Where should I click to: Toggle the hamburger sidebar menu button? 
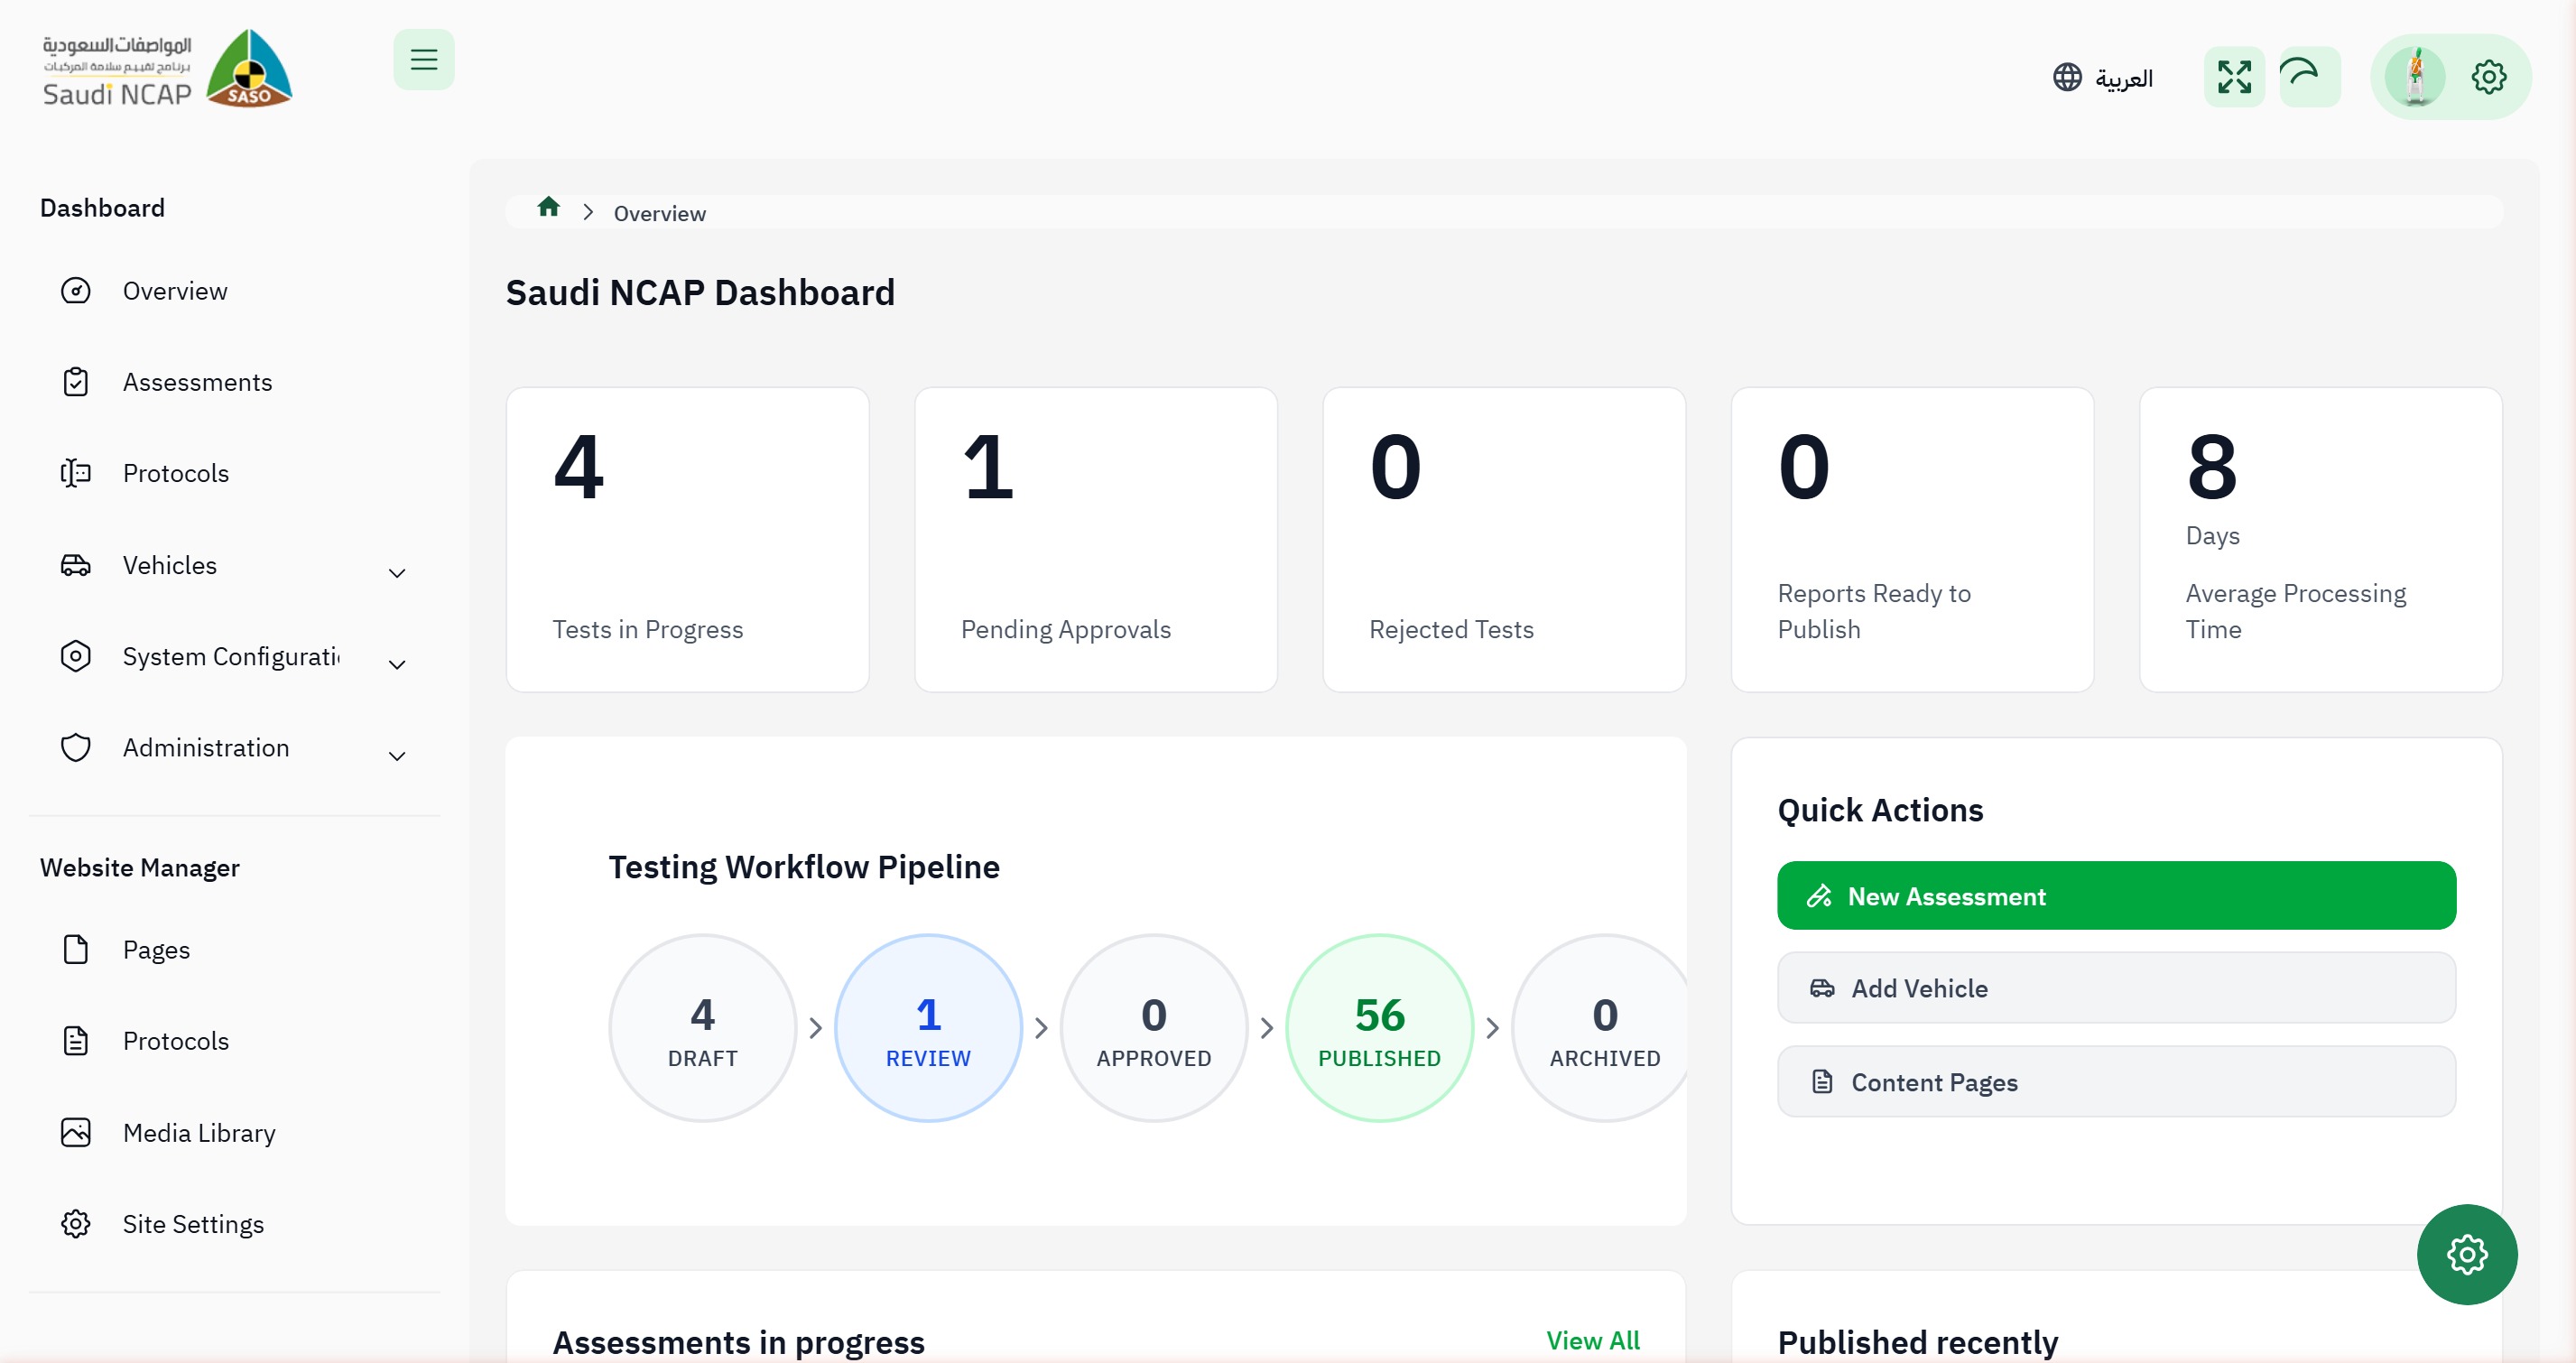423,60
